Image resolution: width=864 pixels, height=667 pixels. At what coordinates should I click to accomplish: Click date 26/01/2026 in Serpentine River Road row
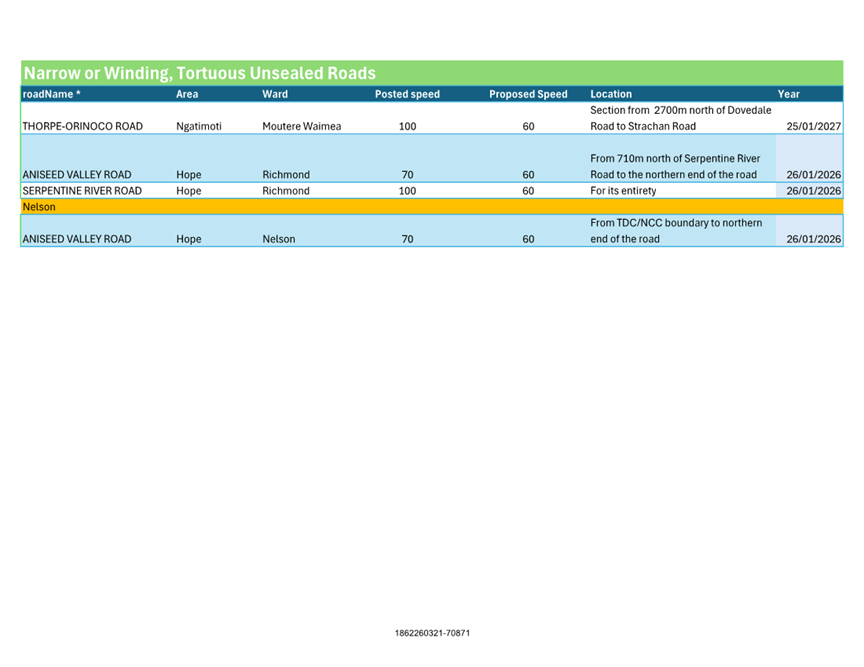tap(813, 191)
